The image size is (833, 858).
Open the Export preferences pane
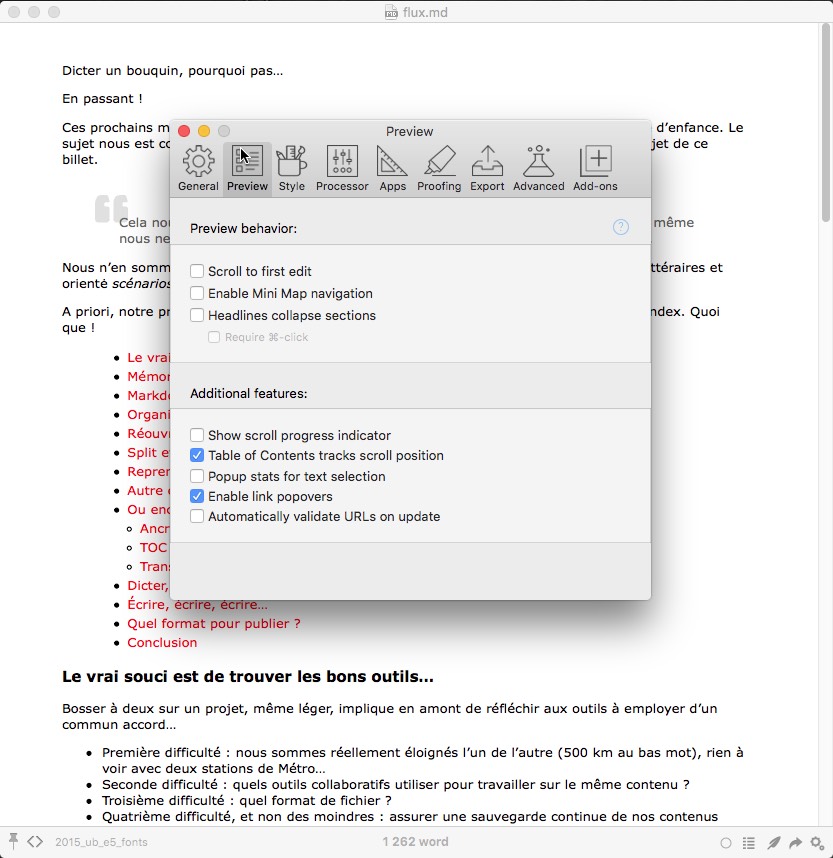click(x=487, y=169)
